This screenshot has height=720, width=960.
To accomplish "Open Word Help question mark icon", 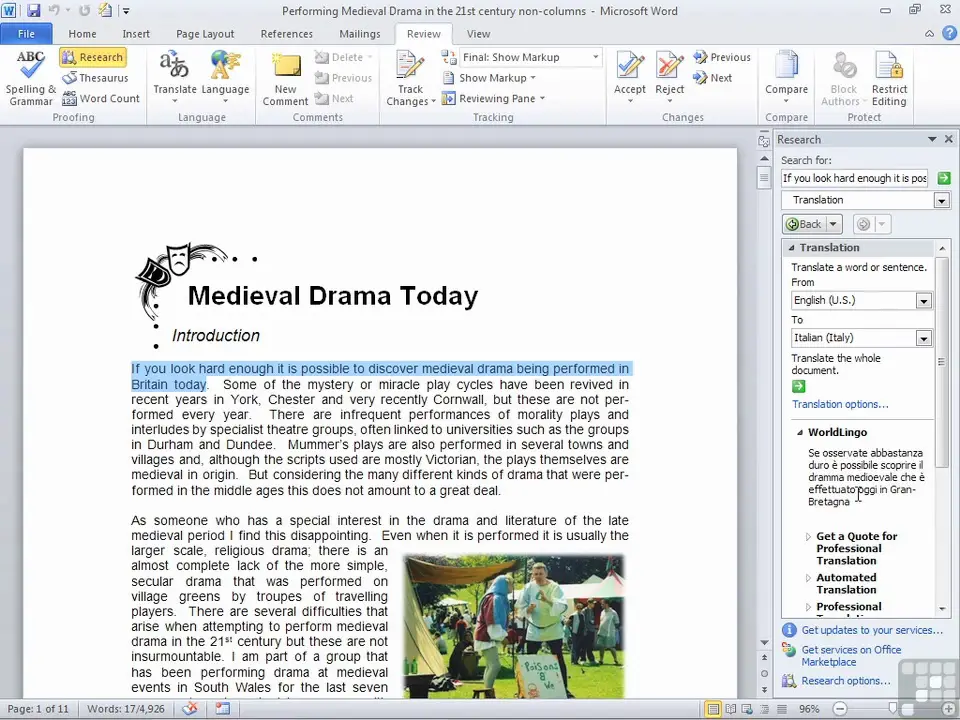I will click(950, 33).
